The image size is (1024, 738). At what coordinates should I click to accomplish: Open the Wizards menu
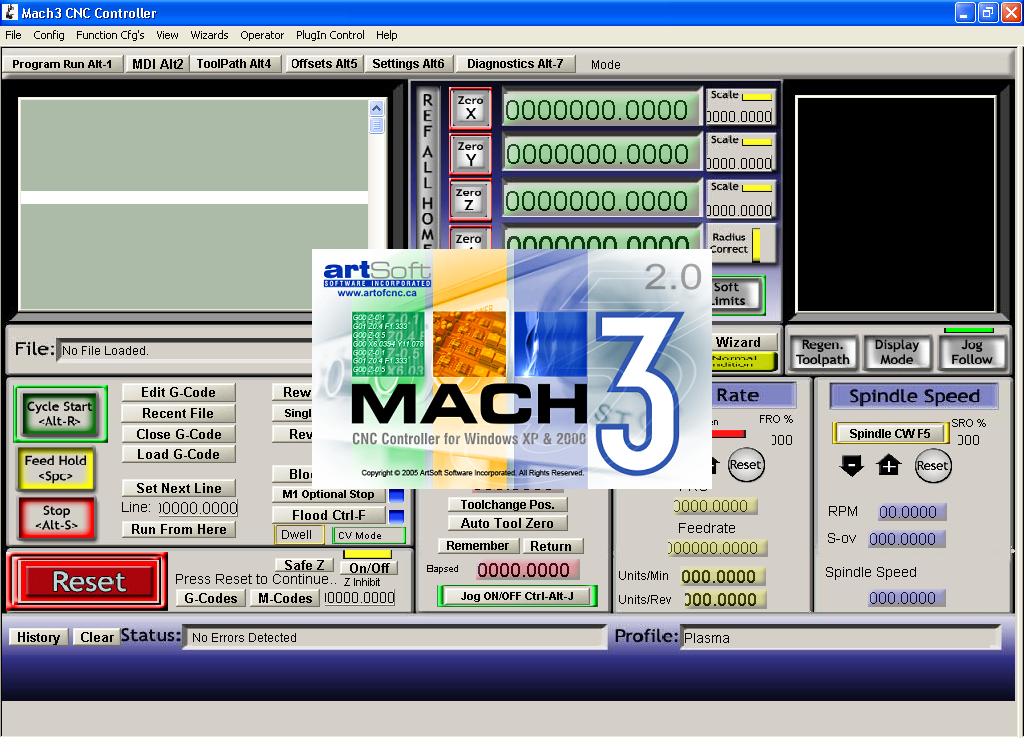(209, 35)
